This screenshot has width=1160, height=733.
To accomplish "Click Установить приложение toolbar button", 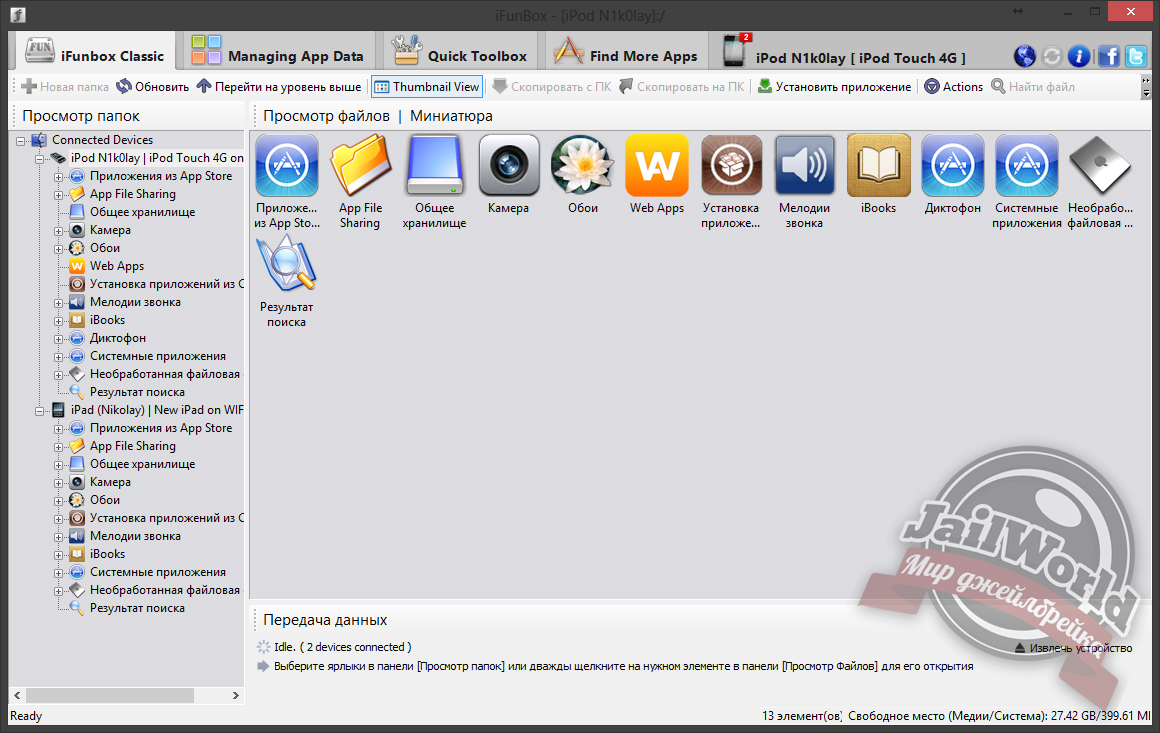I will coord(834,87).
